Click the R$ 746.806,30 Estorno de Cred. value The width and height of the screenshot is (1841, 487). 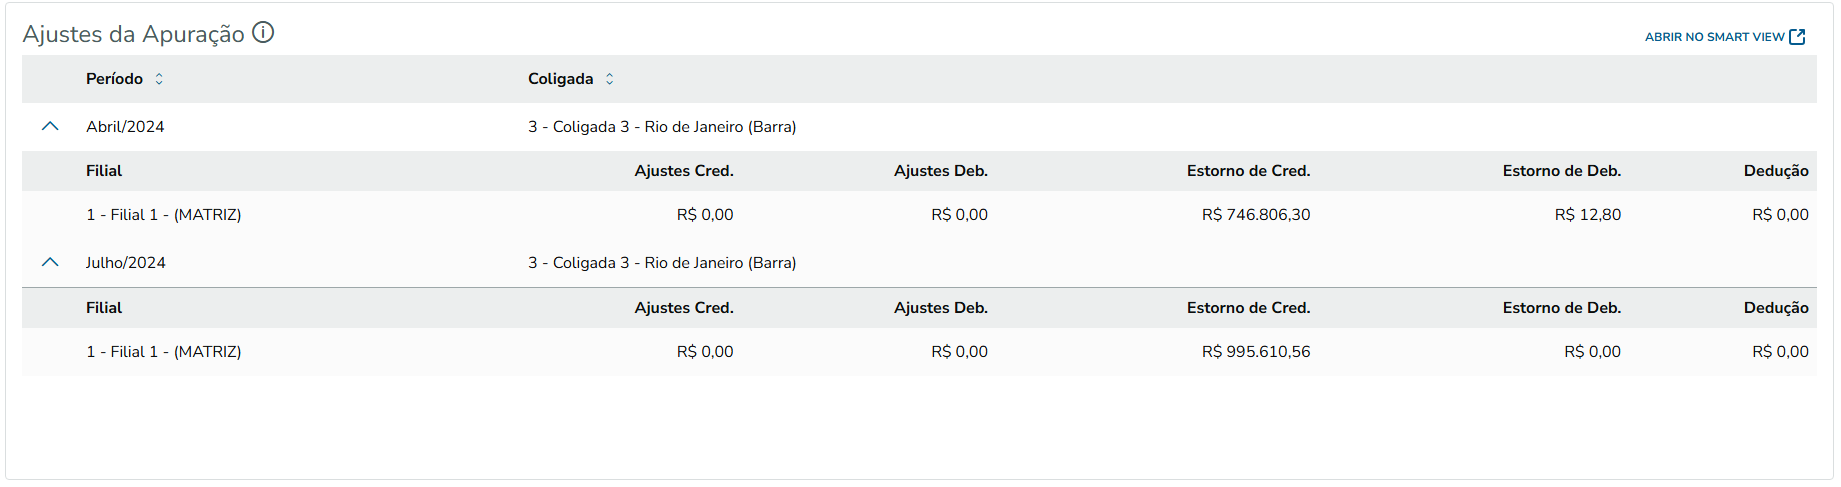click(x=1255, y=215)
